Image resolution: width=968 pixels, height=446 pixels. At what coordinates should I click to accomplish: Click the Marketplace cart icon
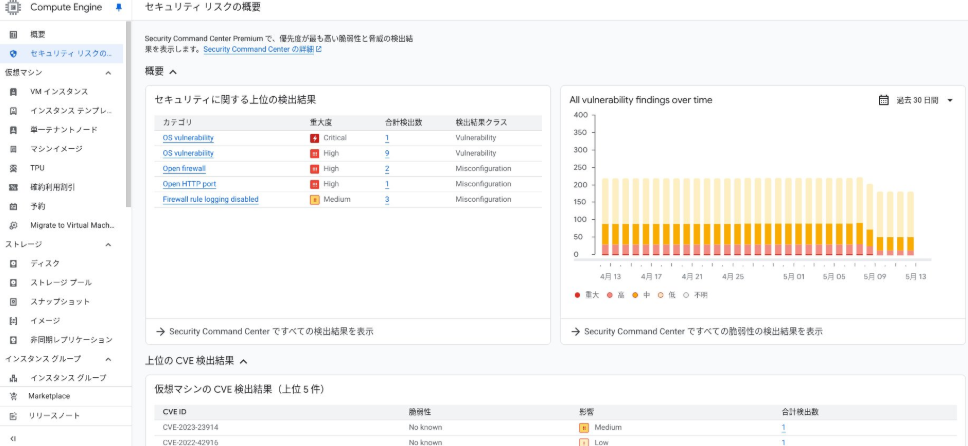point(14,397)
